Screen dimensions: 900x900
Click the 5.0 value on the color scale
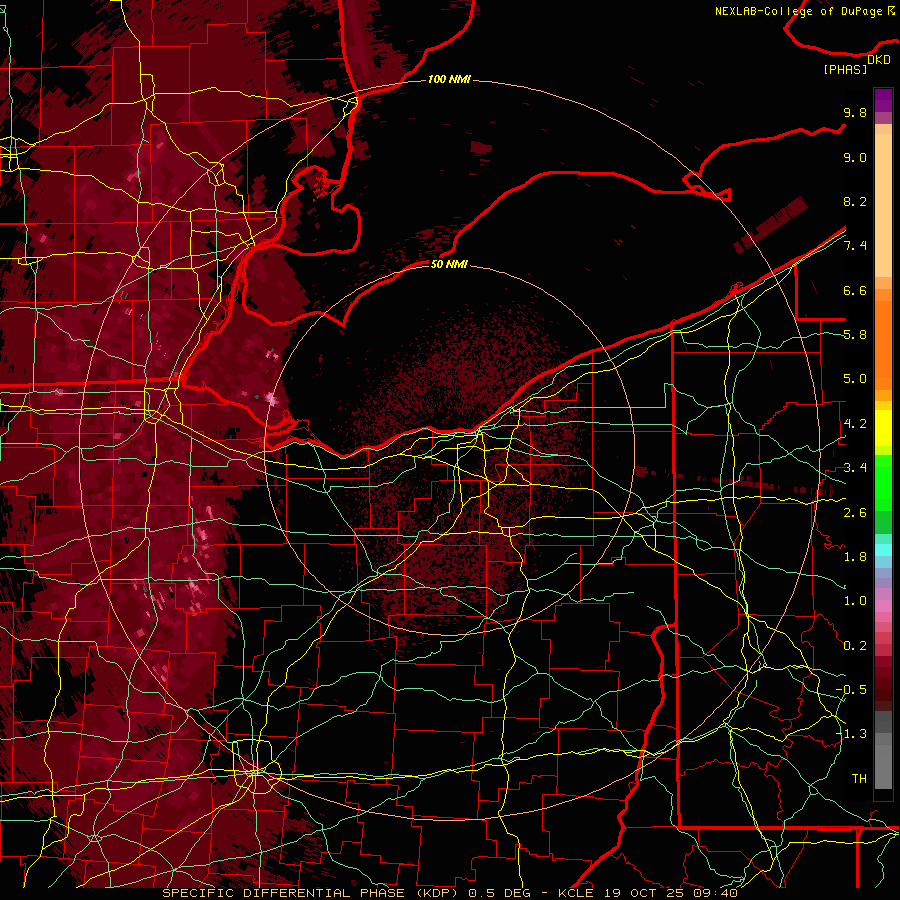tap(855, 379)
